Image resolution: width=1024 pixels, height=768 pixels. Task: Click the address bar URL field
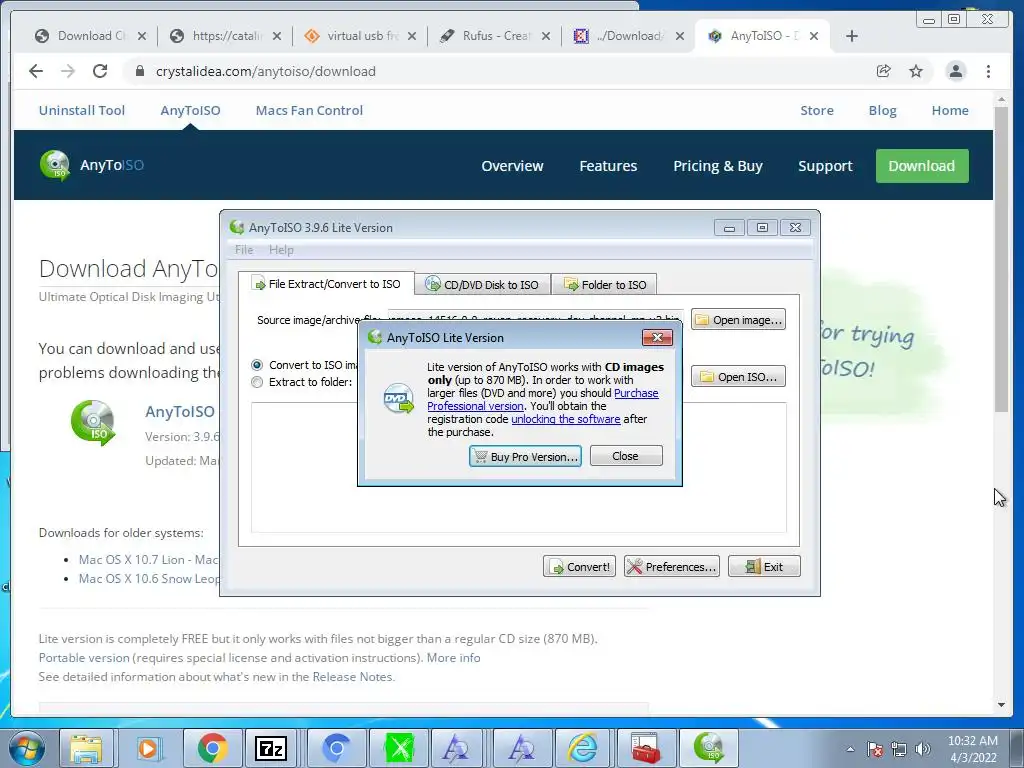[x=265, y=71]
